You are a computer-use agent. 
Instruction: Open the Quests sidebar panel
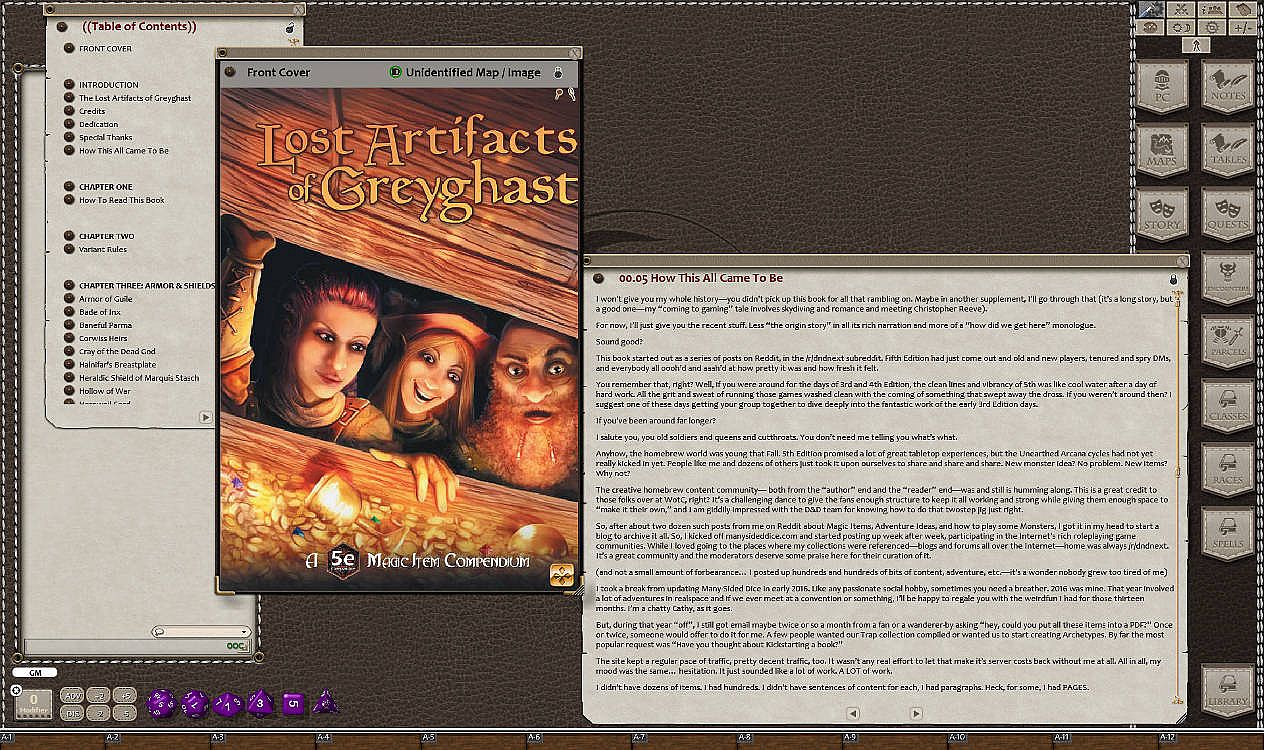pos(1227,215)
